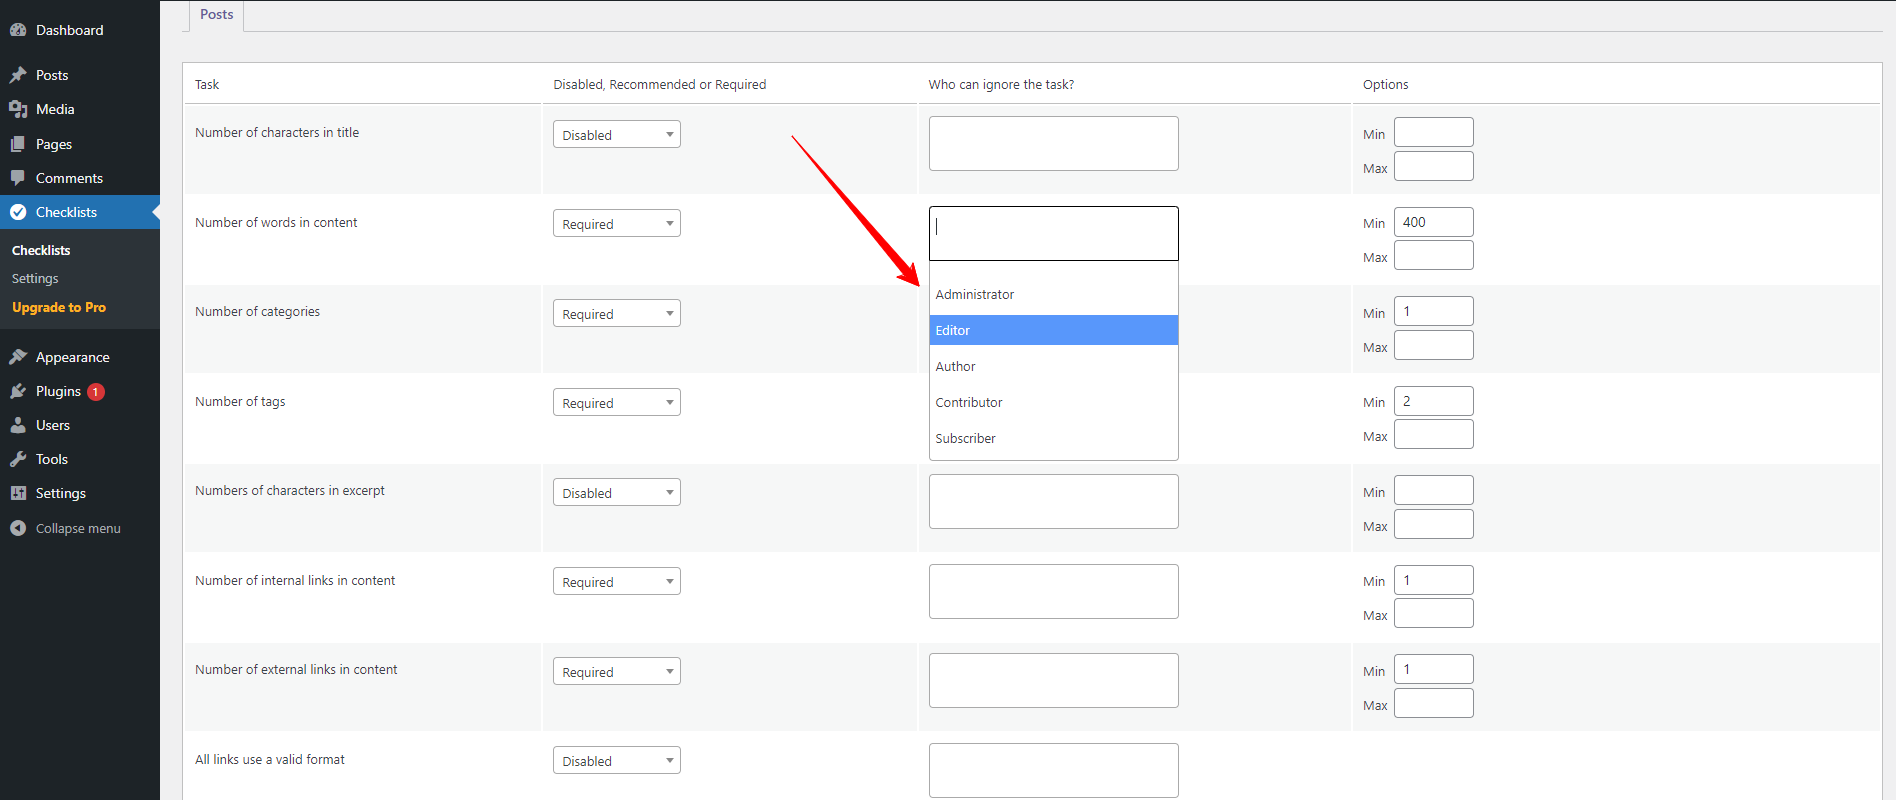Select Administrator from the role list
Viewport: 1896px width, 800px height.
(1054, 294)
